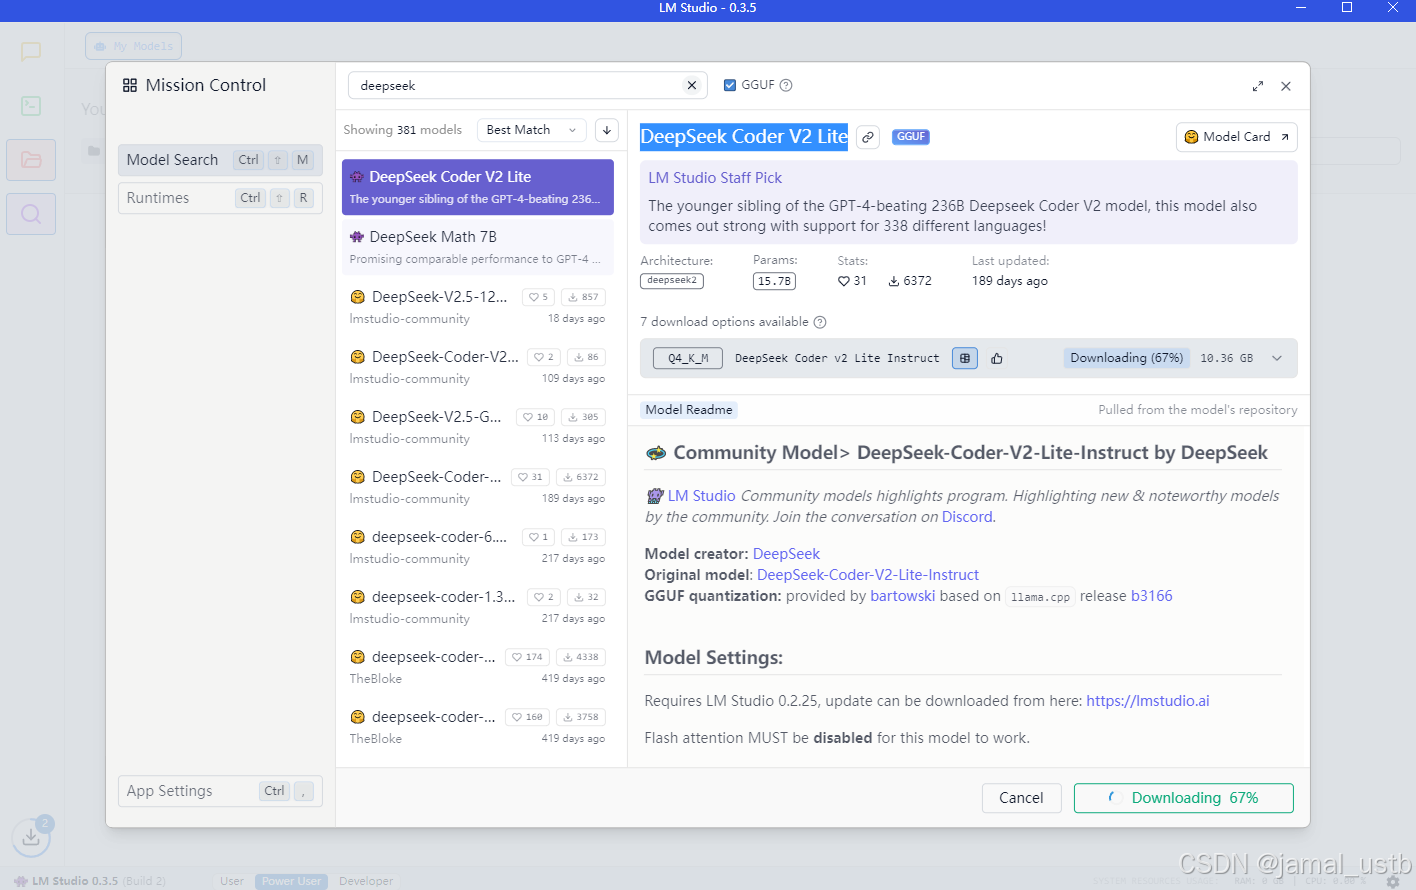Expand the Q4_K_M download option chevron
Screen dimensions: 1416x890
click(1277, 358)
